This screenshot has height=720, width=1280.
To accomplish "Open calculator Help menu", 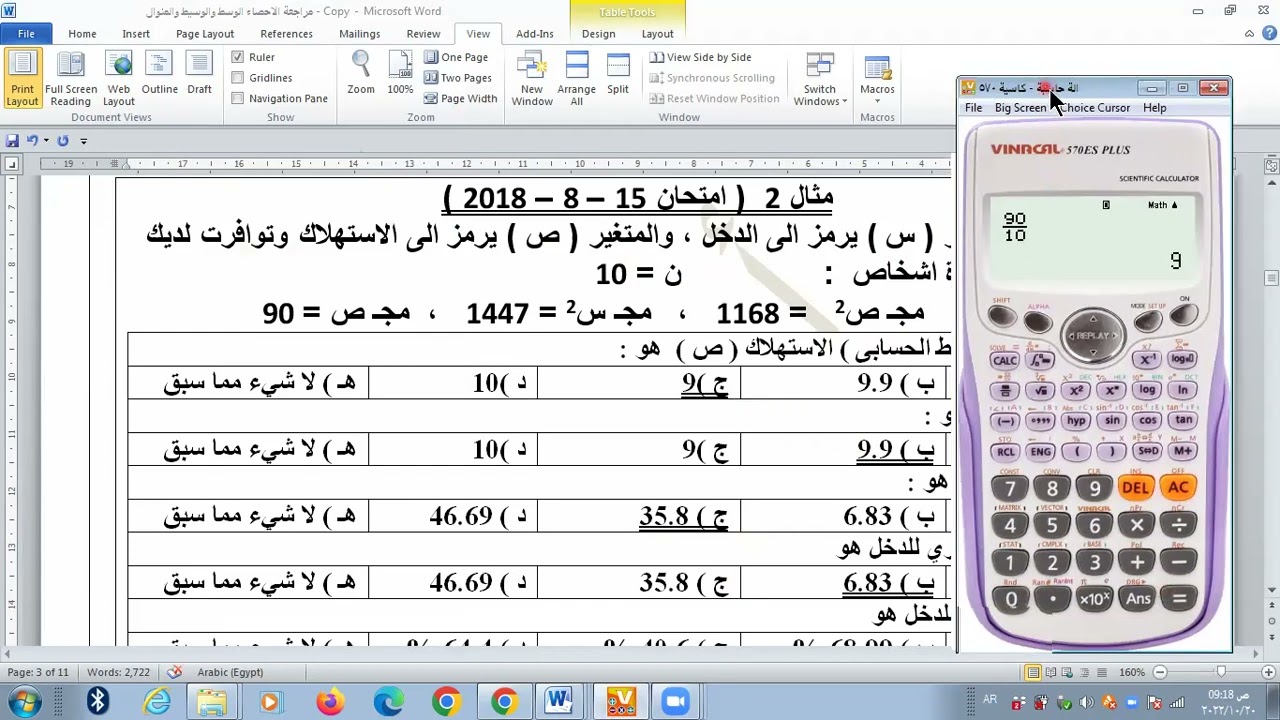I will coord(1154,108).
